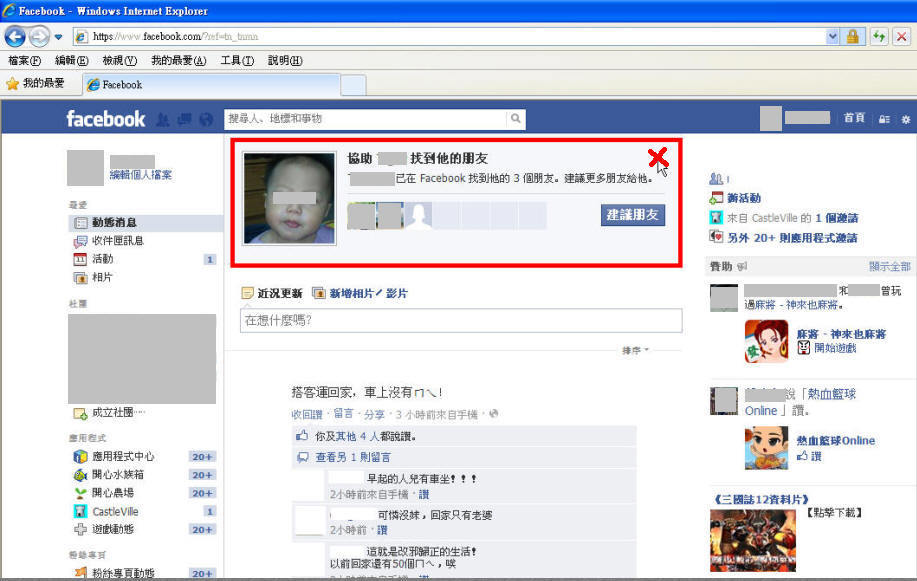Click the 《三國誌12資料片》 ad title
917x581 pixels.
[761, 500]
